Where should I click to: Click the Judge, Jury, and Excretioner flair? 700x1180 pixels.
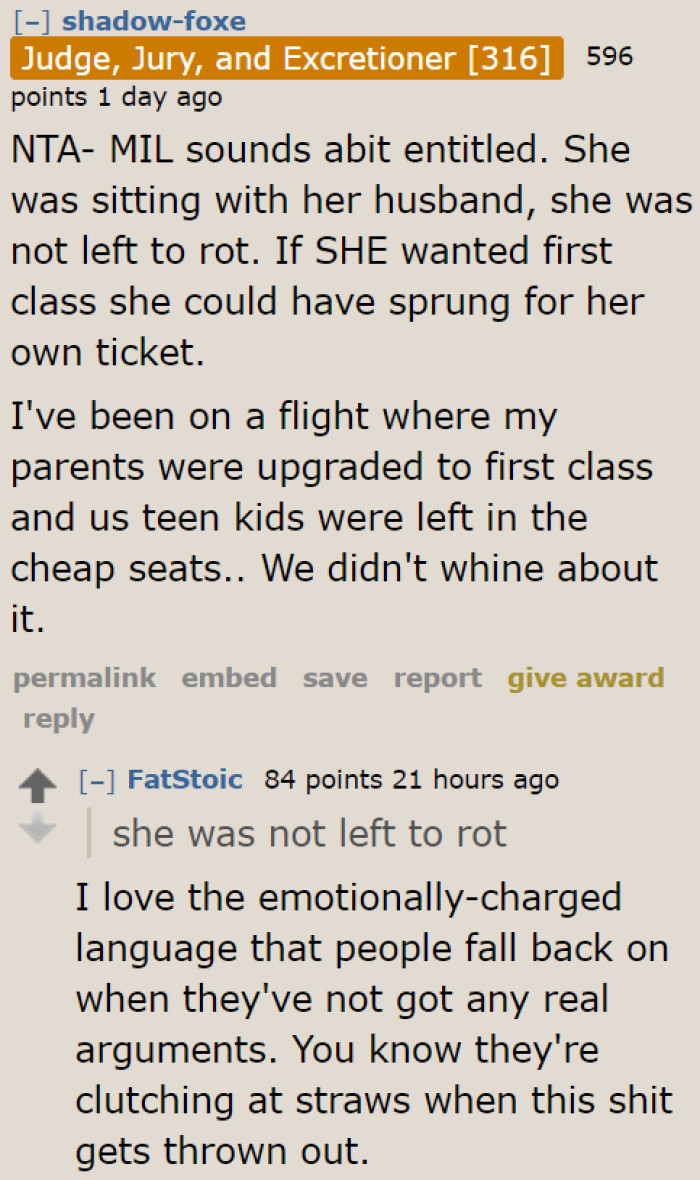(x=281, y=58)
